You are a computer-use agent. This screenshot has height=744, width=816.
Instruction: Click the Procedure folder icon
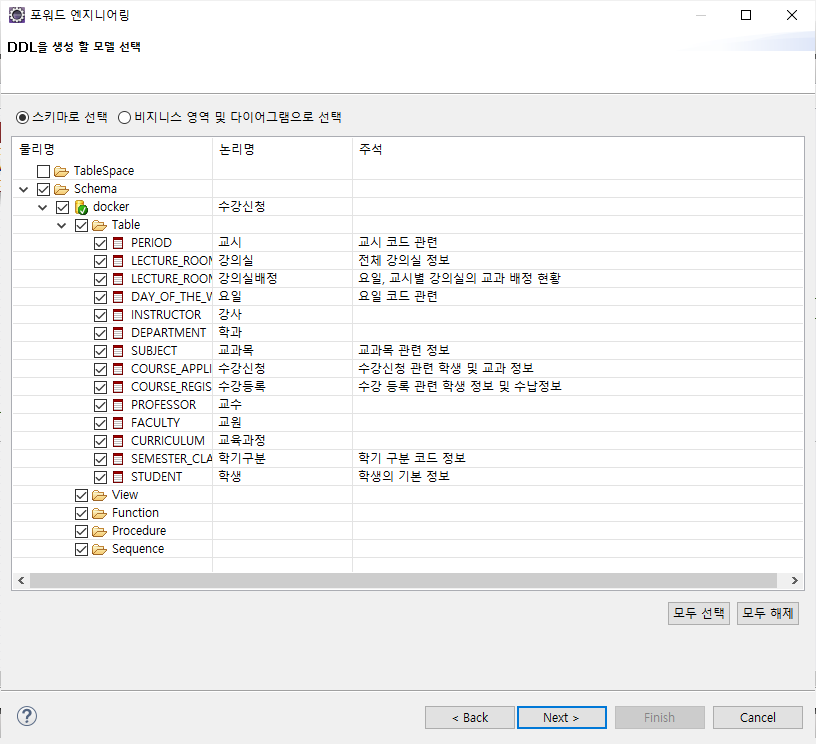tap(99, 531)
